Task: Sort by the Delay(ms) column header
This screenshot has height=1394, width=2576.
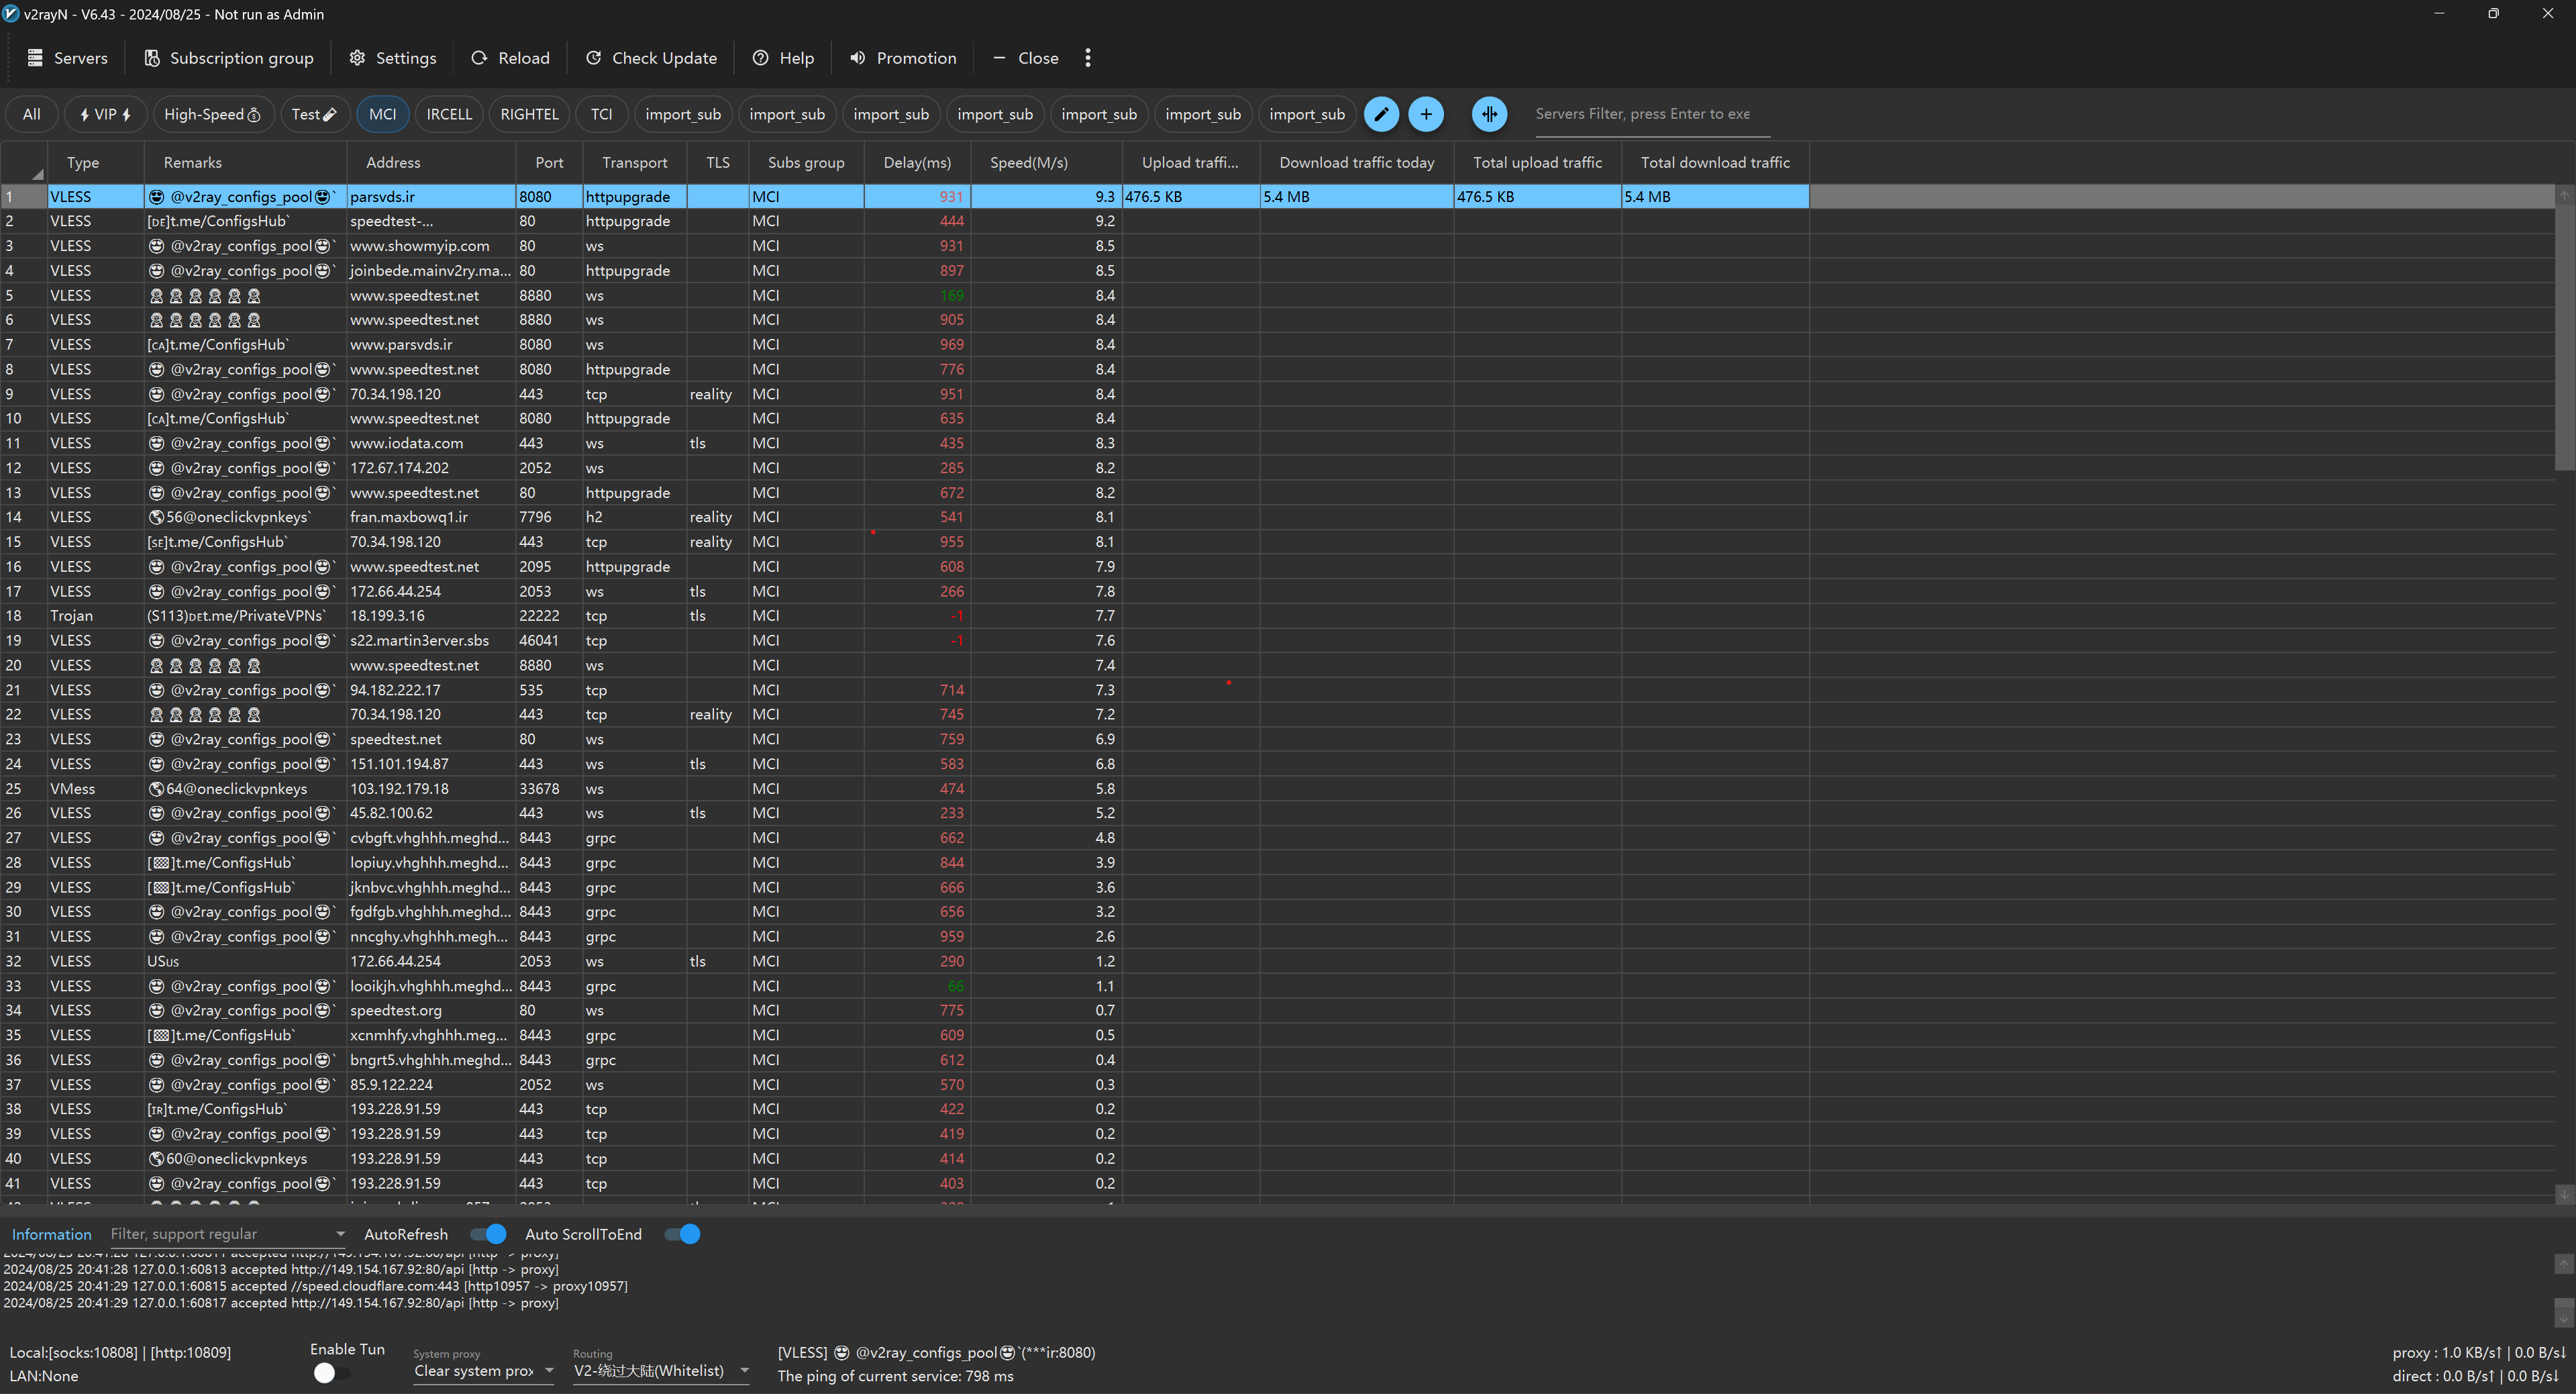Action: click(917, 162)
